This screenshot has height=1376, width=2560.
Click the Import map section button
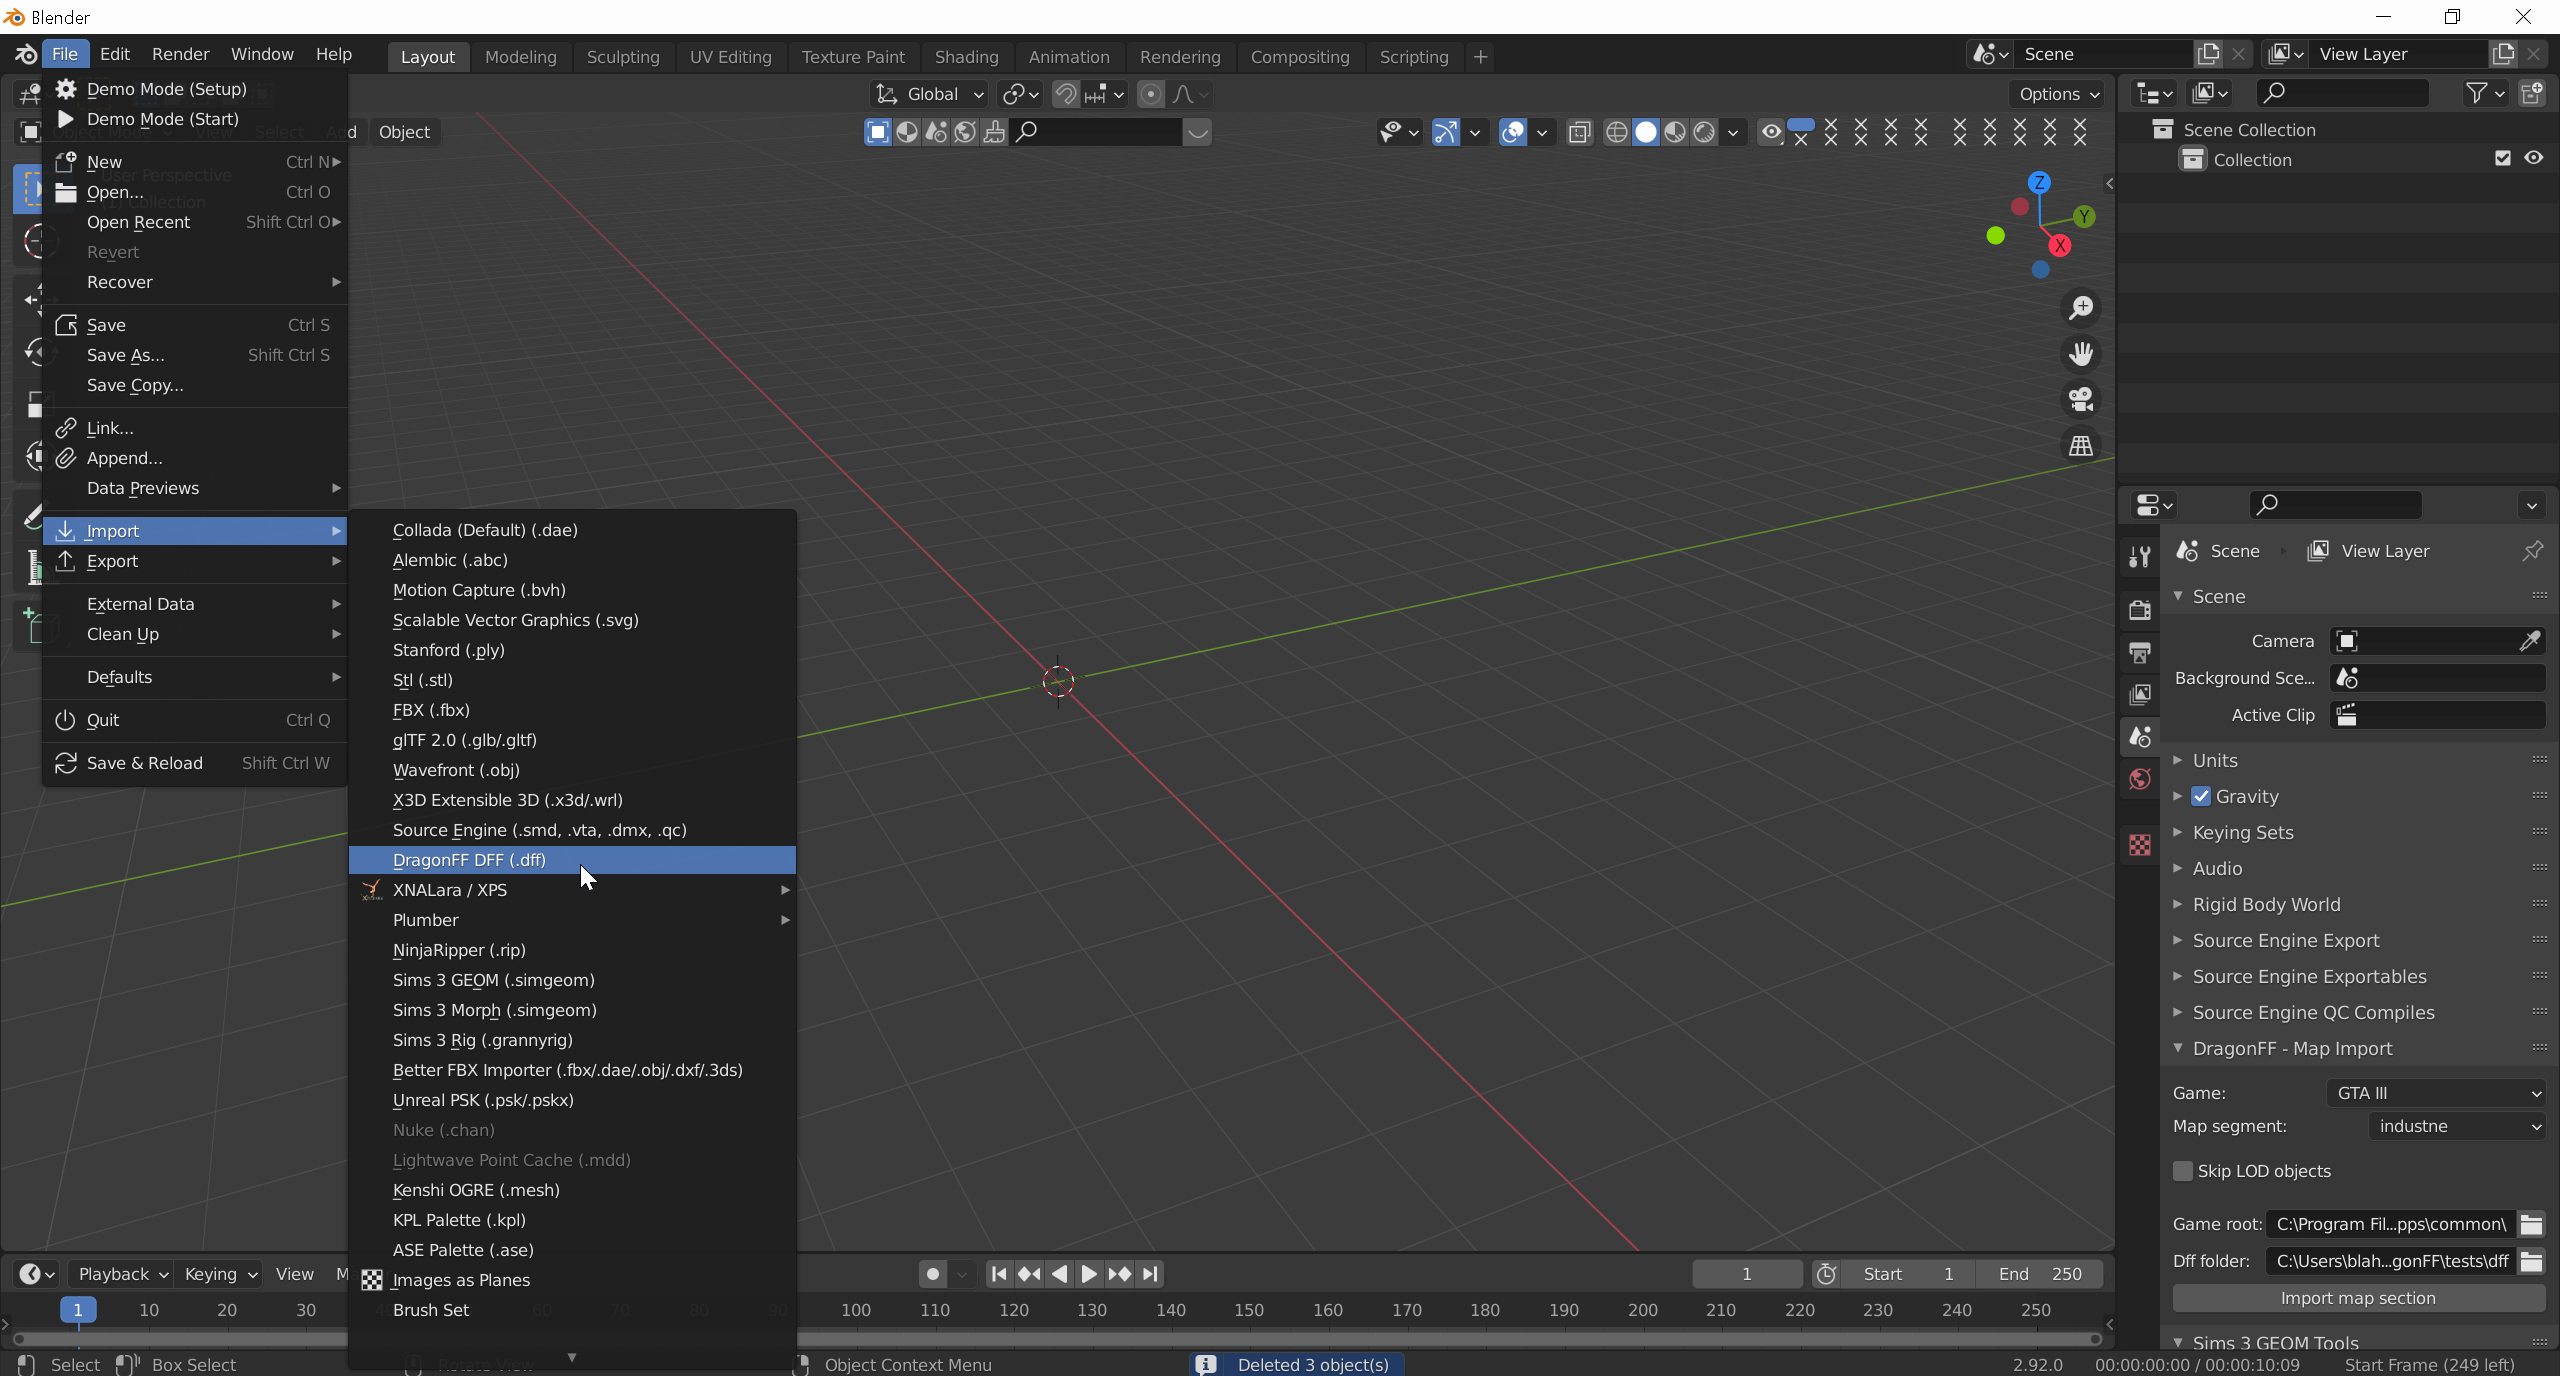click(x=2357, y=1298)
